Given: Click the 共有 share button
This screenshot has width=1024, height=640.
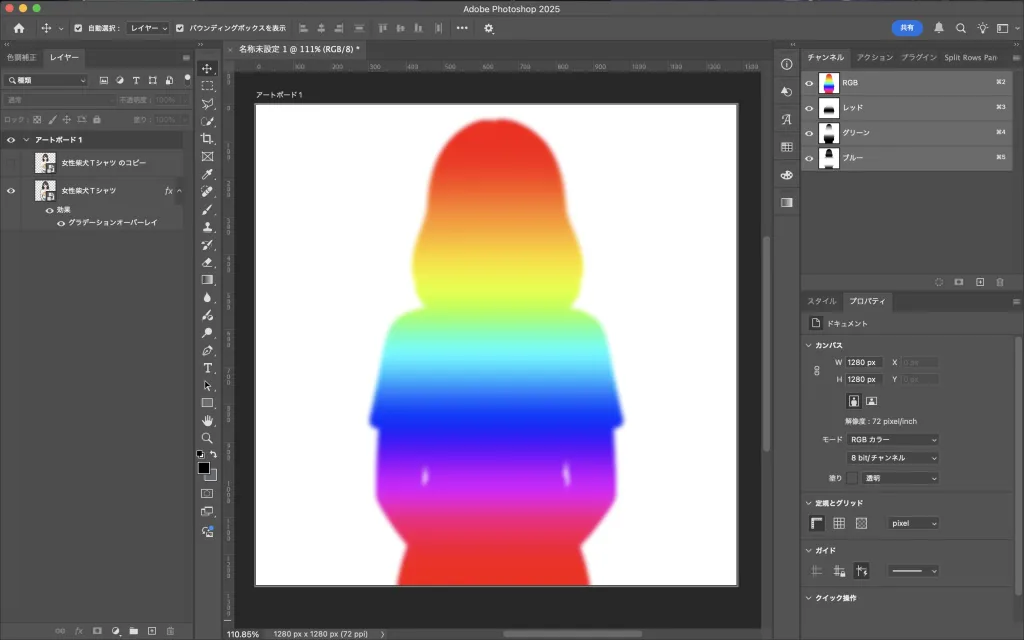Looking at the screenshot, I should coord(906,28).
